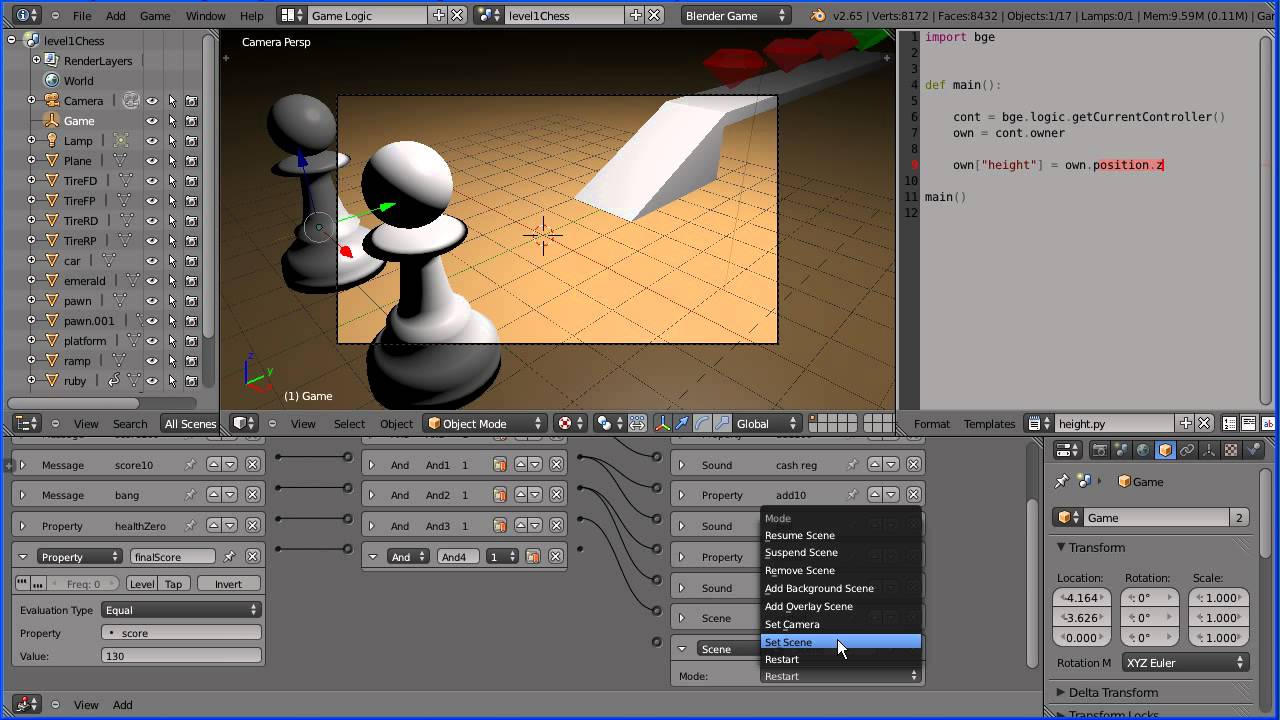Image resolution: width=1280 pixels, height=720 pixels.
Task: Toggle line numbers in the text editor
Action: point(1230,424)
